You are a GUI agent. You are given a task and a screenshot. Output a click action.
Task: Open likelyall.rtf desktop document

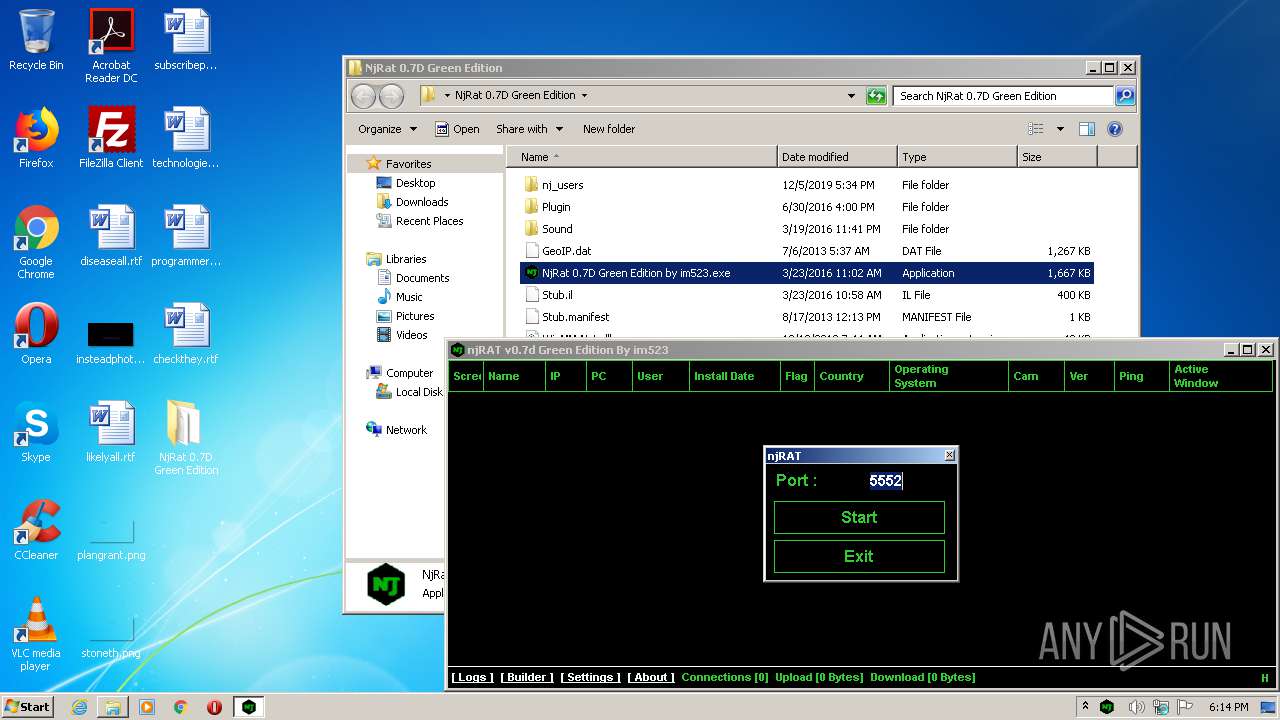click(111, 432)
